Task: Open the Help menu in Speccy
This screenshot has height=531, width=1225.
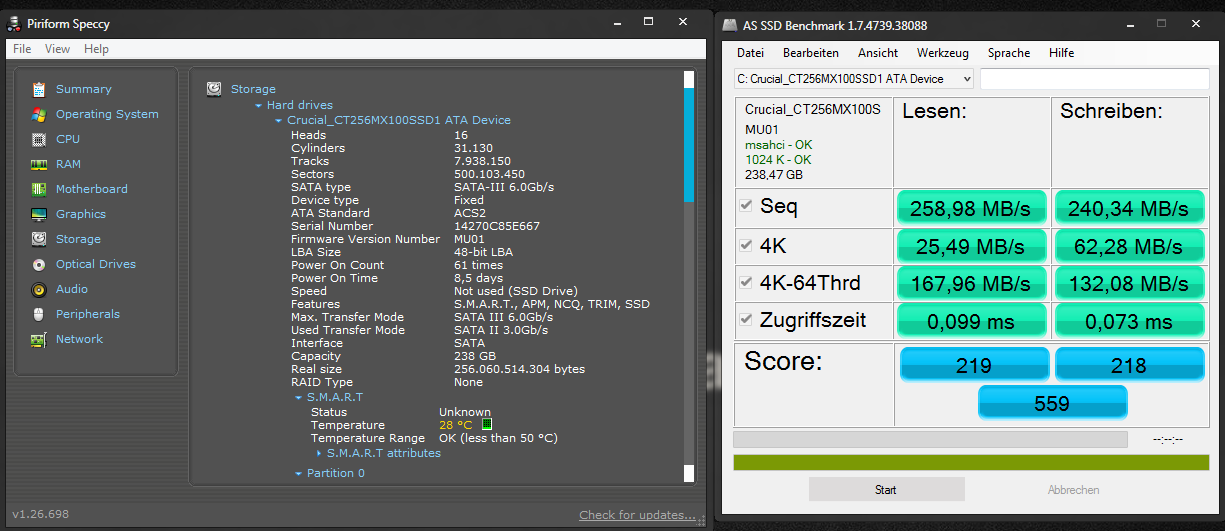Action: click(96, 49)
